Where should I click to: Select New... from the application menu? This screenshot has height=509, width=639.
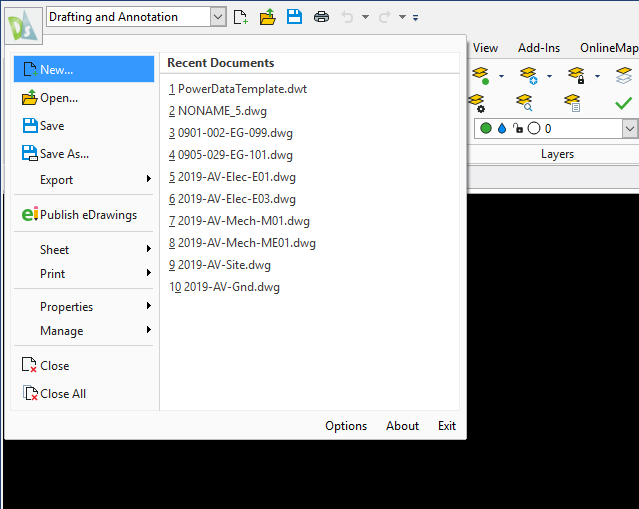pos(57,70)
